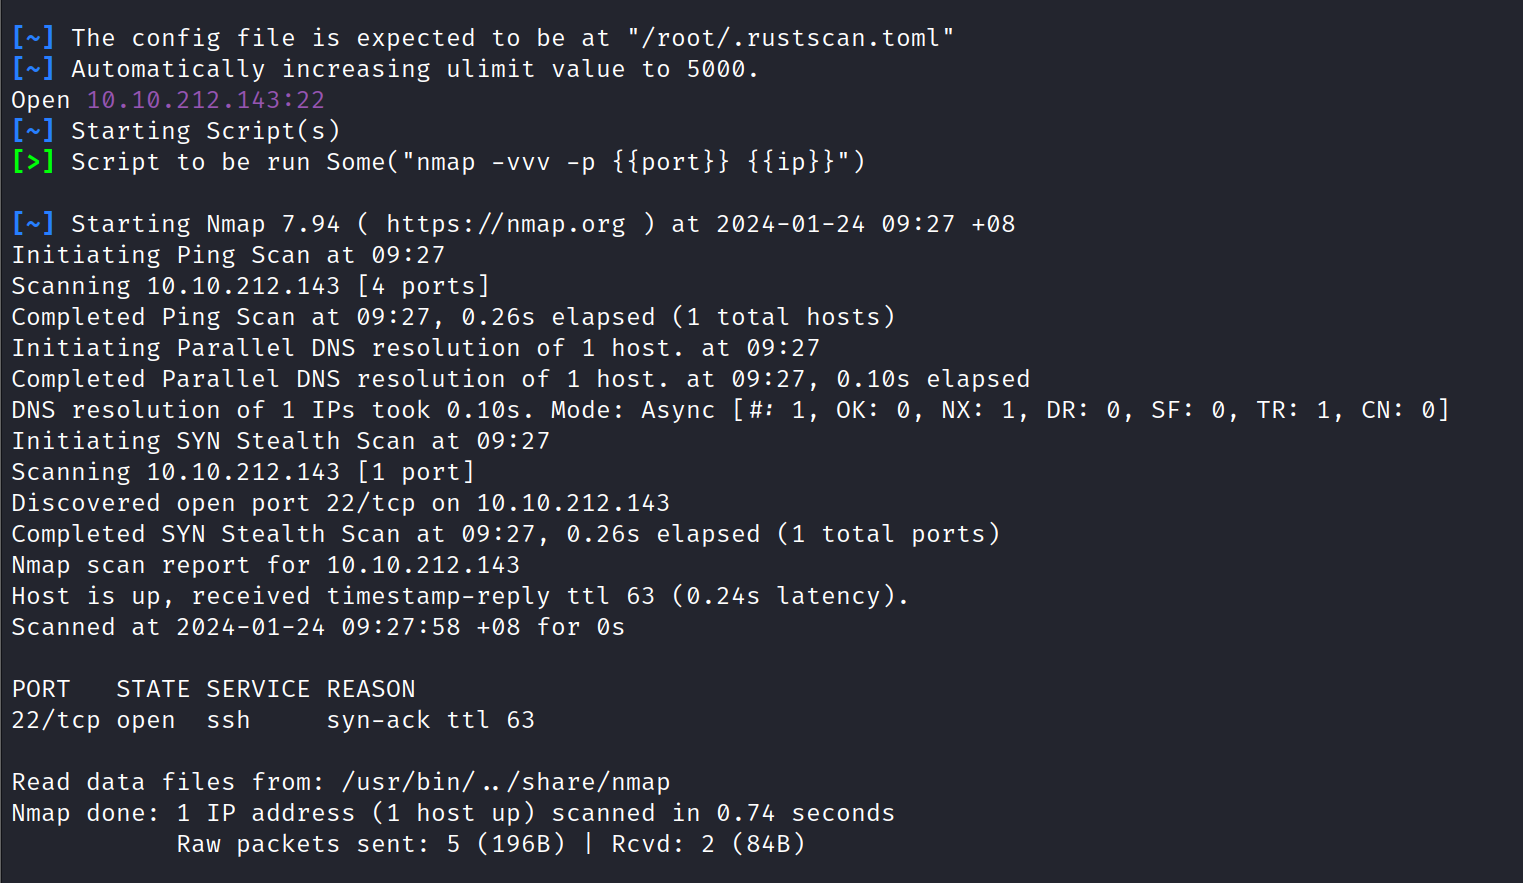Screen dimensions: 1523x883
Task: Click the "syn-ack ttl 63" reason value
Action: pyautogui.click(x=430, y=720)
